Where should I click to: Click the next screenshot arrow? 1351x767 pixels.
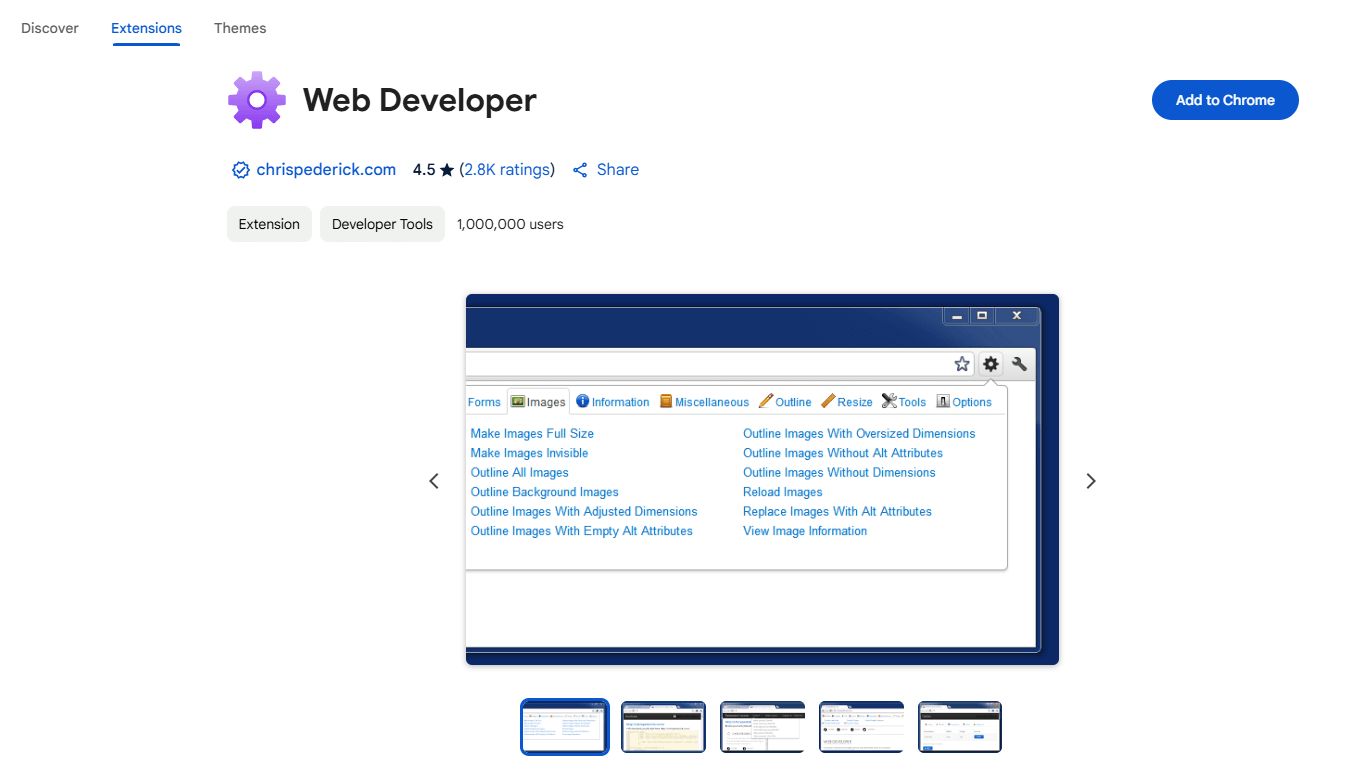1090,481
